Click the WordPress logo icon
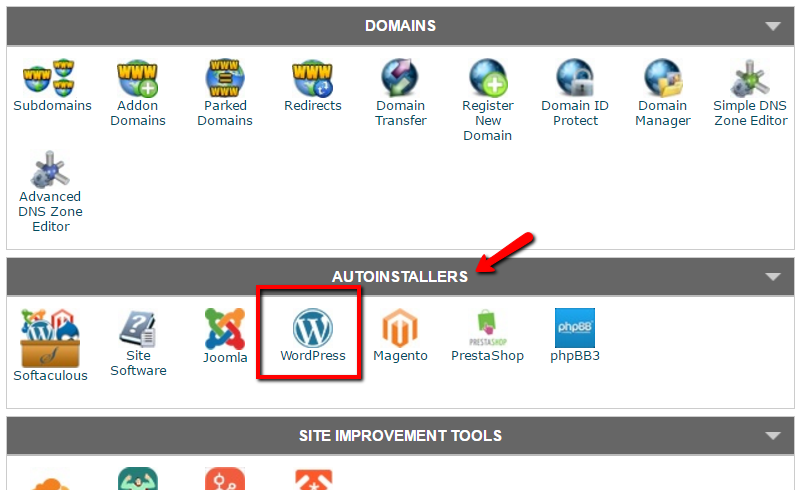 coord(313,328)
